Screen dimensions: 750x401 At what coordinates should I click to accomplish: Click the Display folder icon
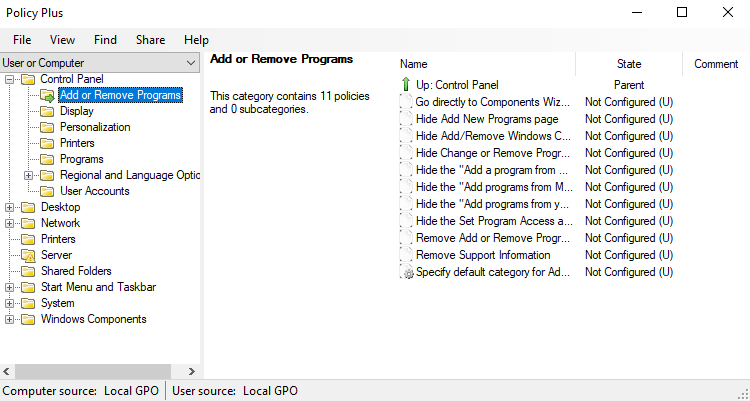pos(47,111)
